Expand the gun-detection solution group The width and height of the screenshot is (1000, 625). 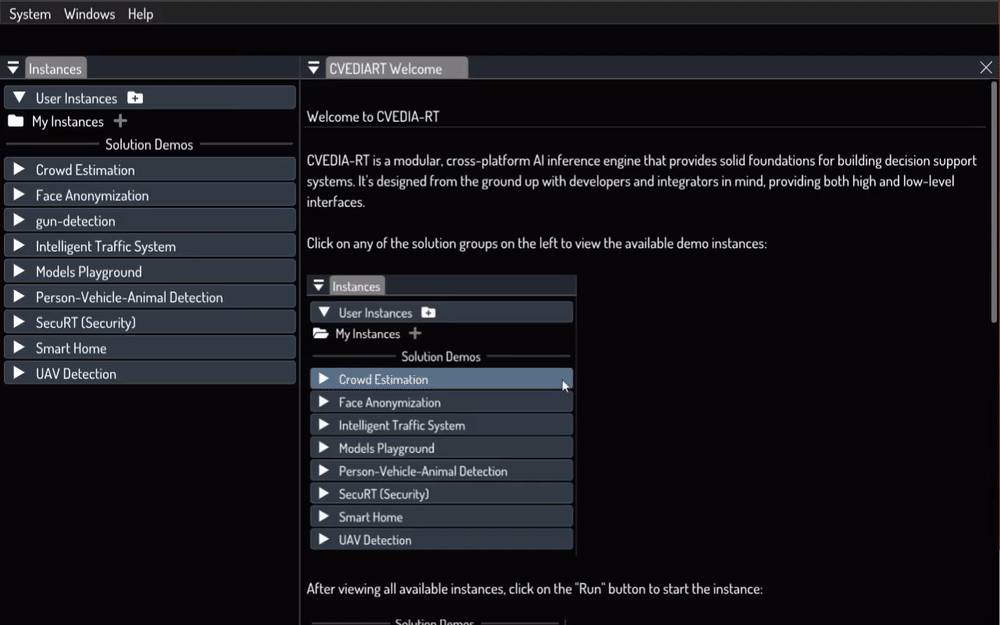click(x=150, y=221)
